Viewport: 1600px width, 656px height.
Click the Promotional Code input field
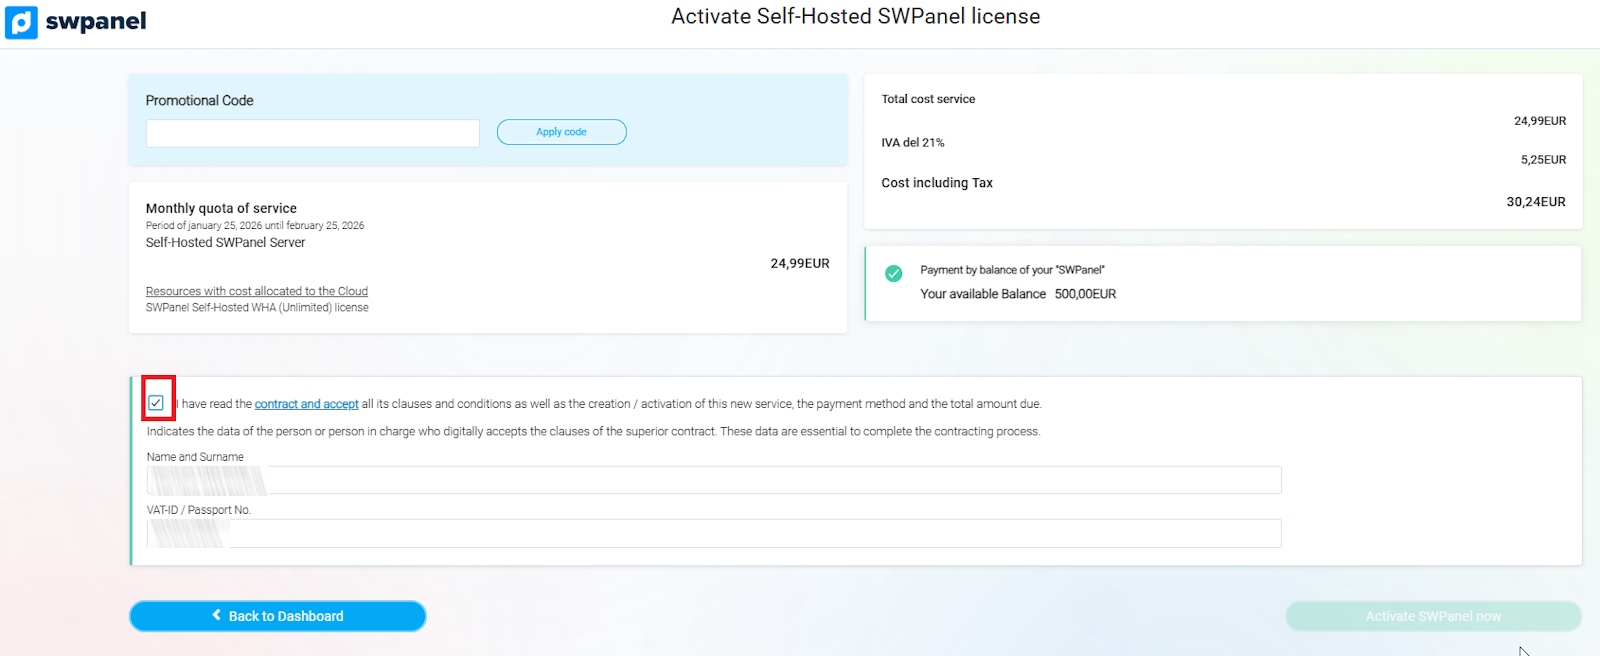click(313, 133)
